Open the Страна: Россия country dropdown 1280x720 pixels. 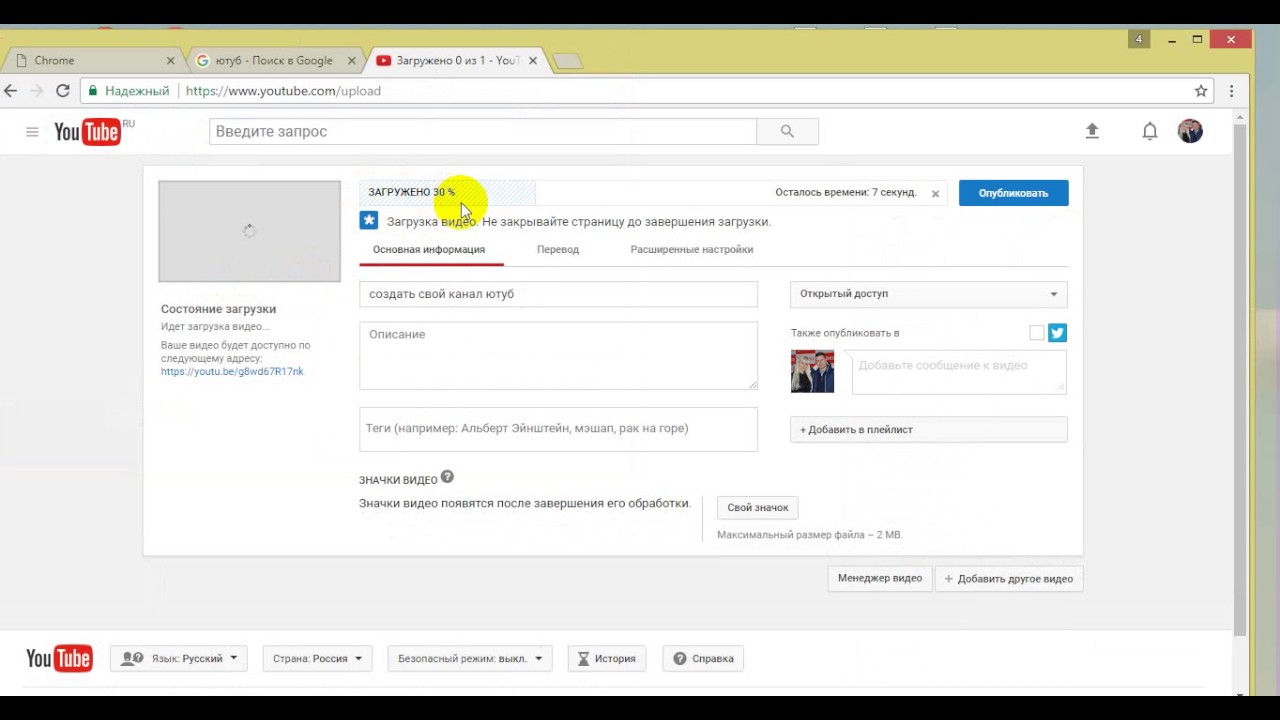point(317,658)
